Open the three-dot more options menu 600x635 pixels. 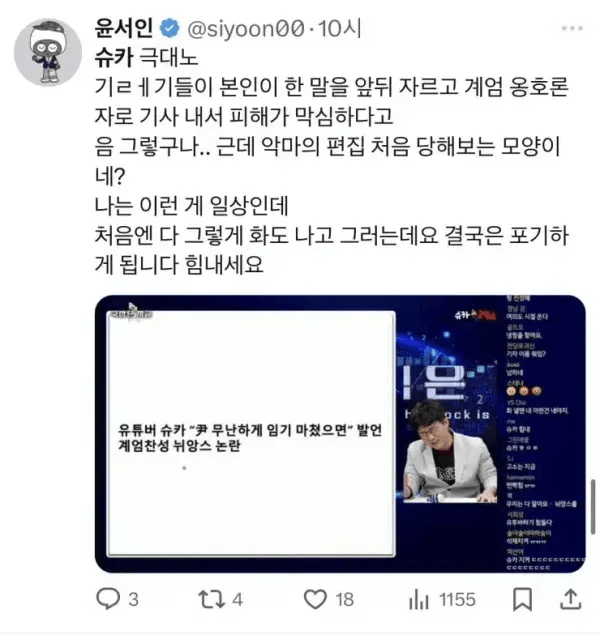click(572, 28)
